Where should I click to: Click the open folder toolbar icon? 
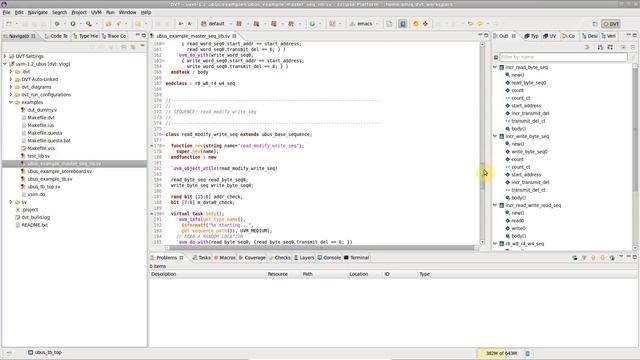click(108, 24)
